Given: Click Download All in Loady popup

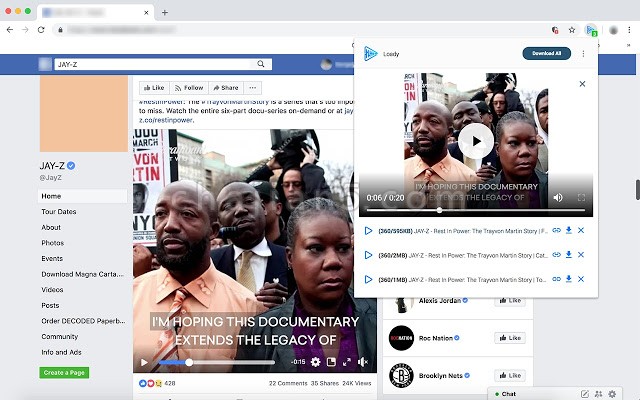Looking at the screenshot, I should pos(547,53).
